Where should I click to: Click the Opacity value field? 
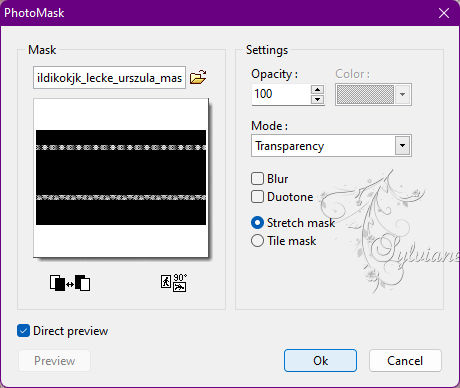click(x=281, y=94)
